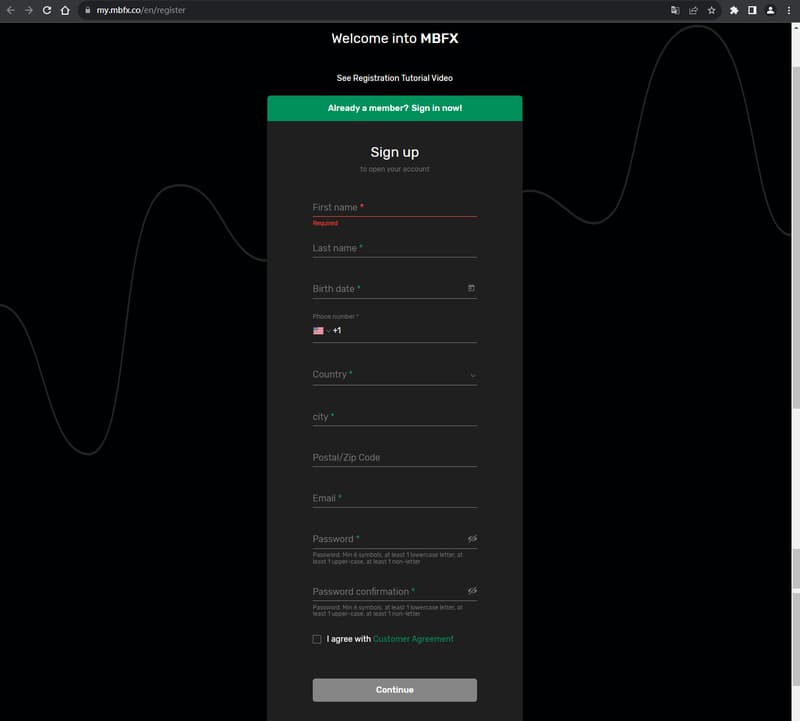Click the Continue button
Image resolution: width=800 pixels, height=721 pixels.
395,690
